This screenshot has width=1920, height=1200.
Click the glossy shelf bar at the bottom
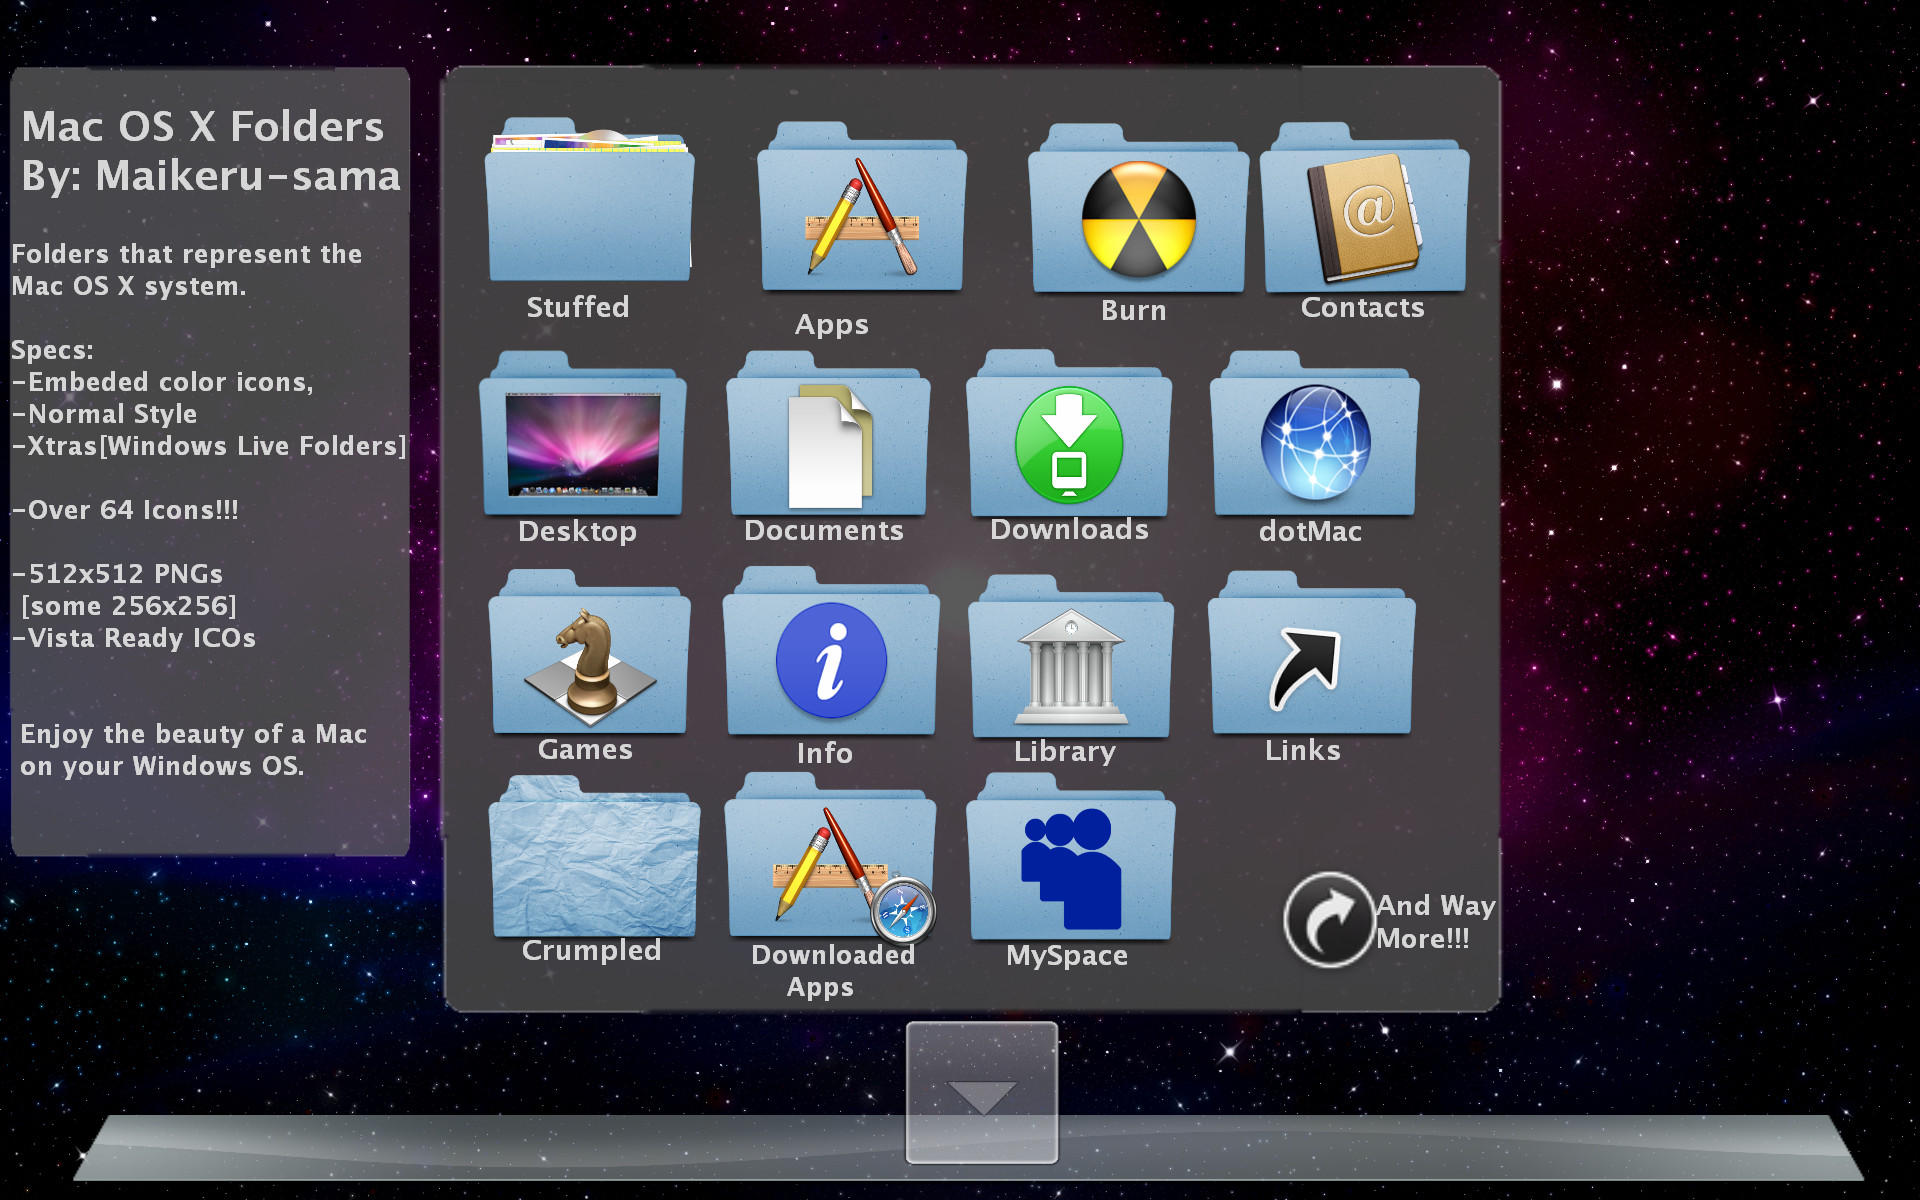click(x=500, y=1148)
